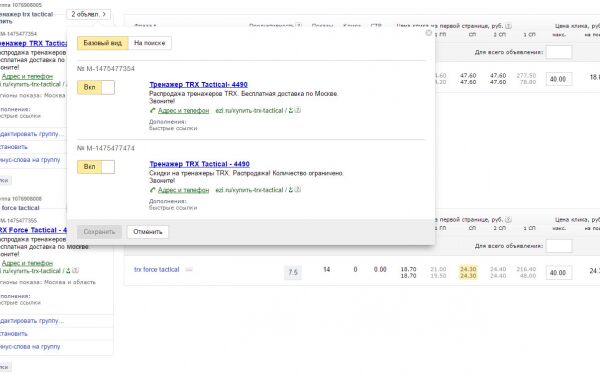Image resolution: width=600 pixels, height=378 pixels.
Task: Click the disabled Сохранить button
Action: [x=99, y=232]
